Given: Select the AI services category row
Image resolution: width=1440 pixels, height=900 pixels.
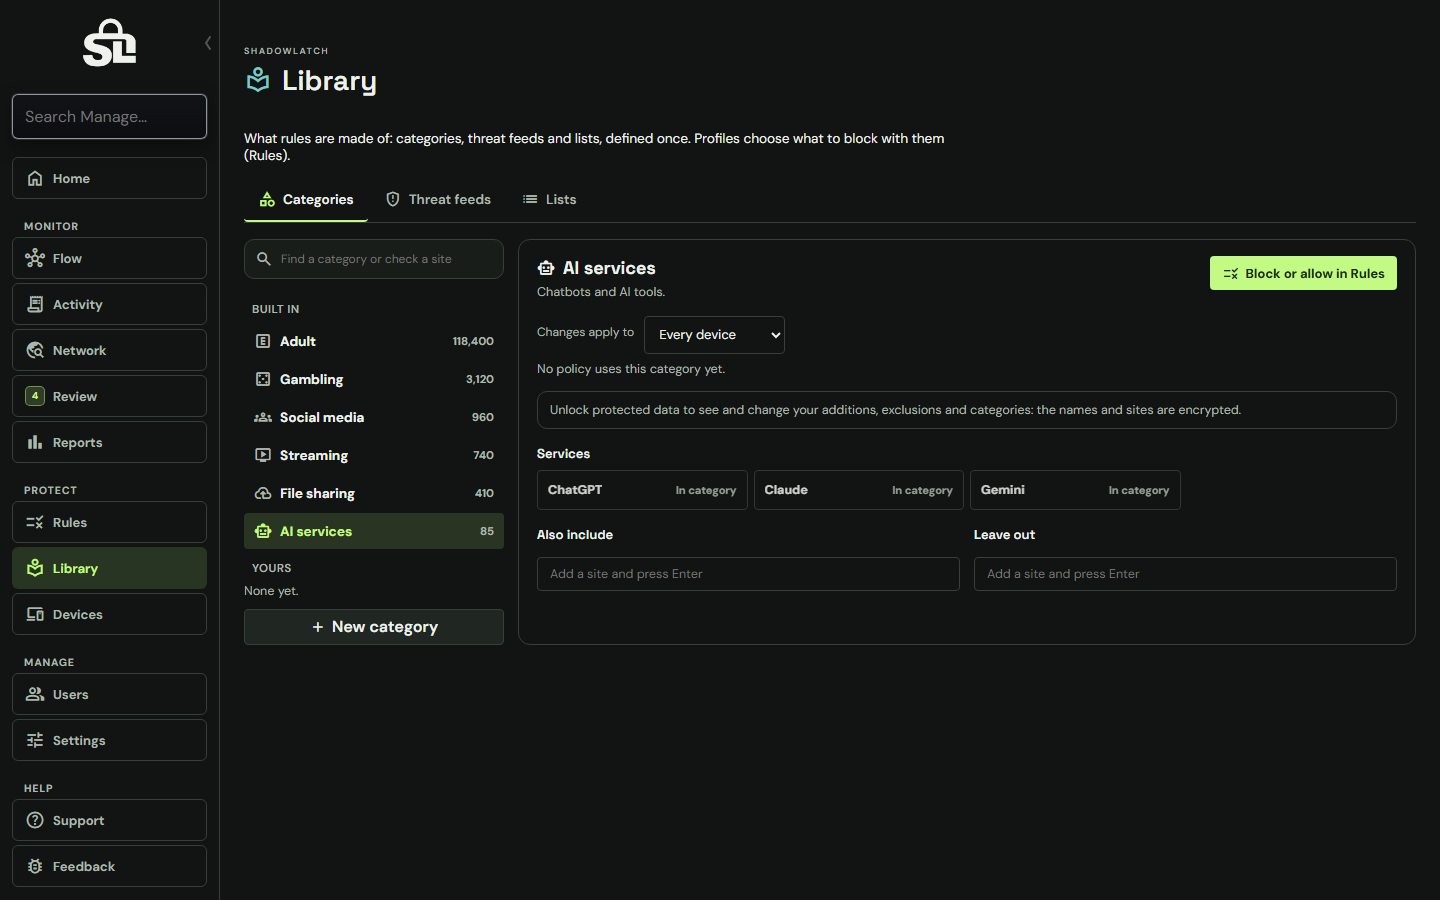Looking at the screenshot, I should tap(374, 531).
